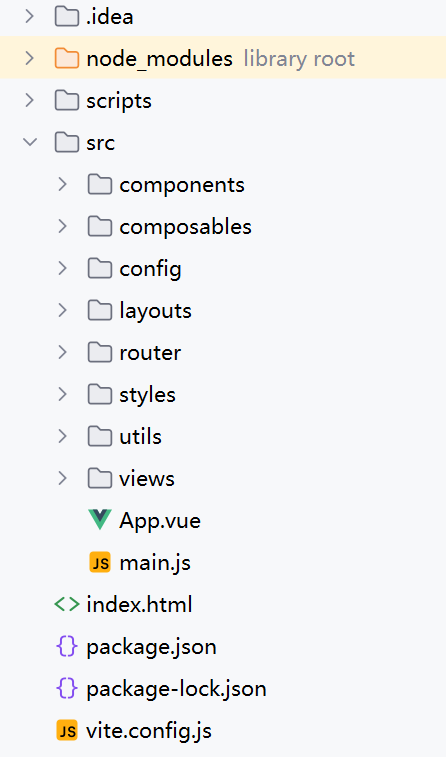The image size is (446, 757).
Task: Collapse the src folder chevron
Action: pyautogui.click(x=30, y=142)
